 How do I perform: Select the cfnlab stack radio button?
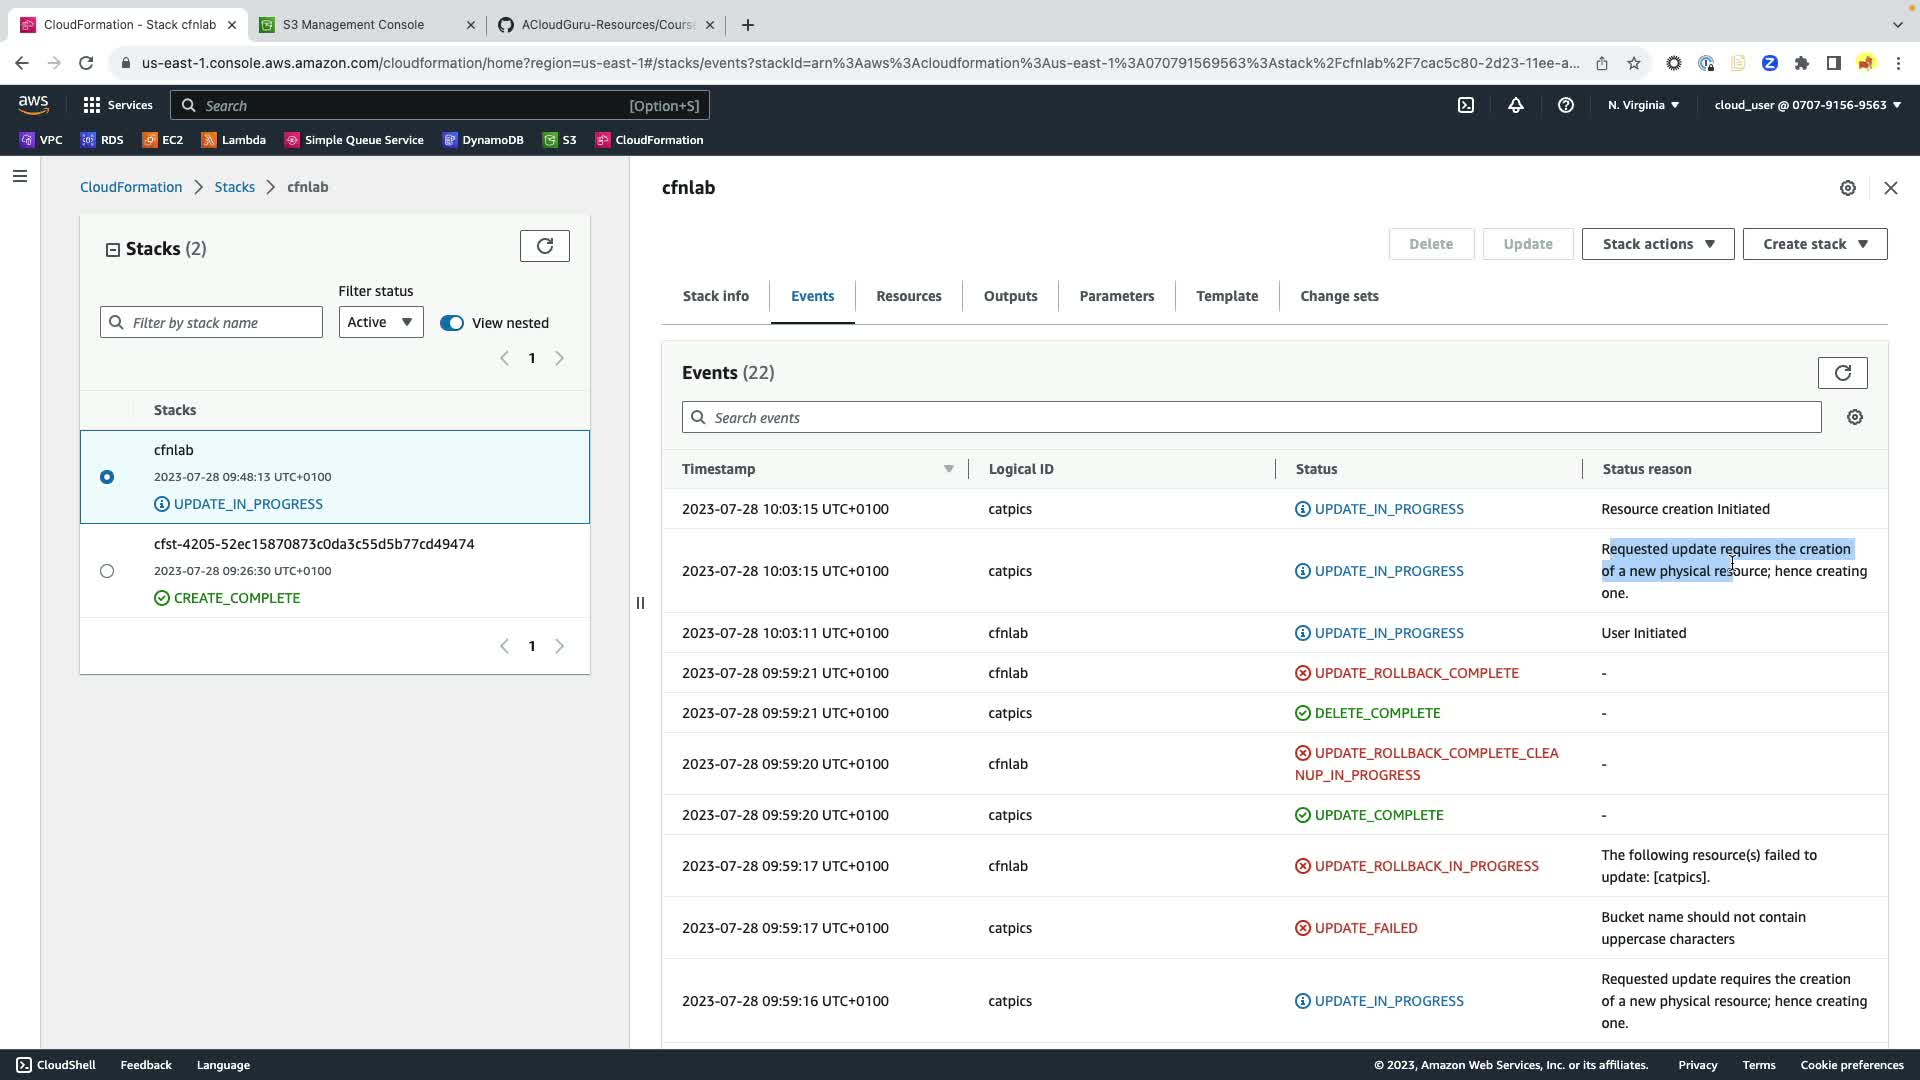pos(107,477)
